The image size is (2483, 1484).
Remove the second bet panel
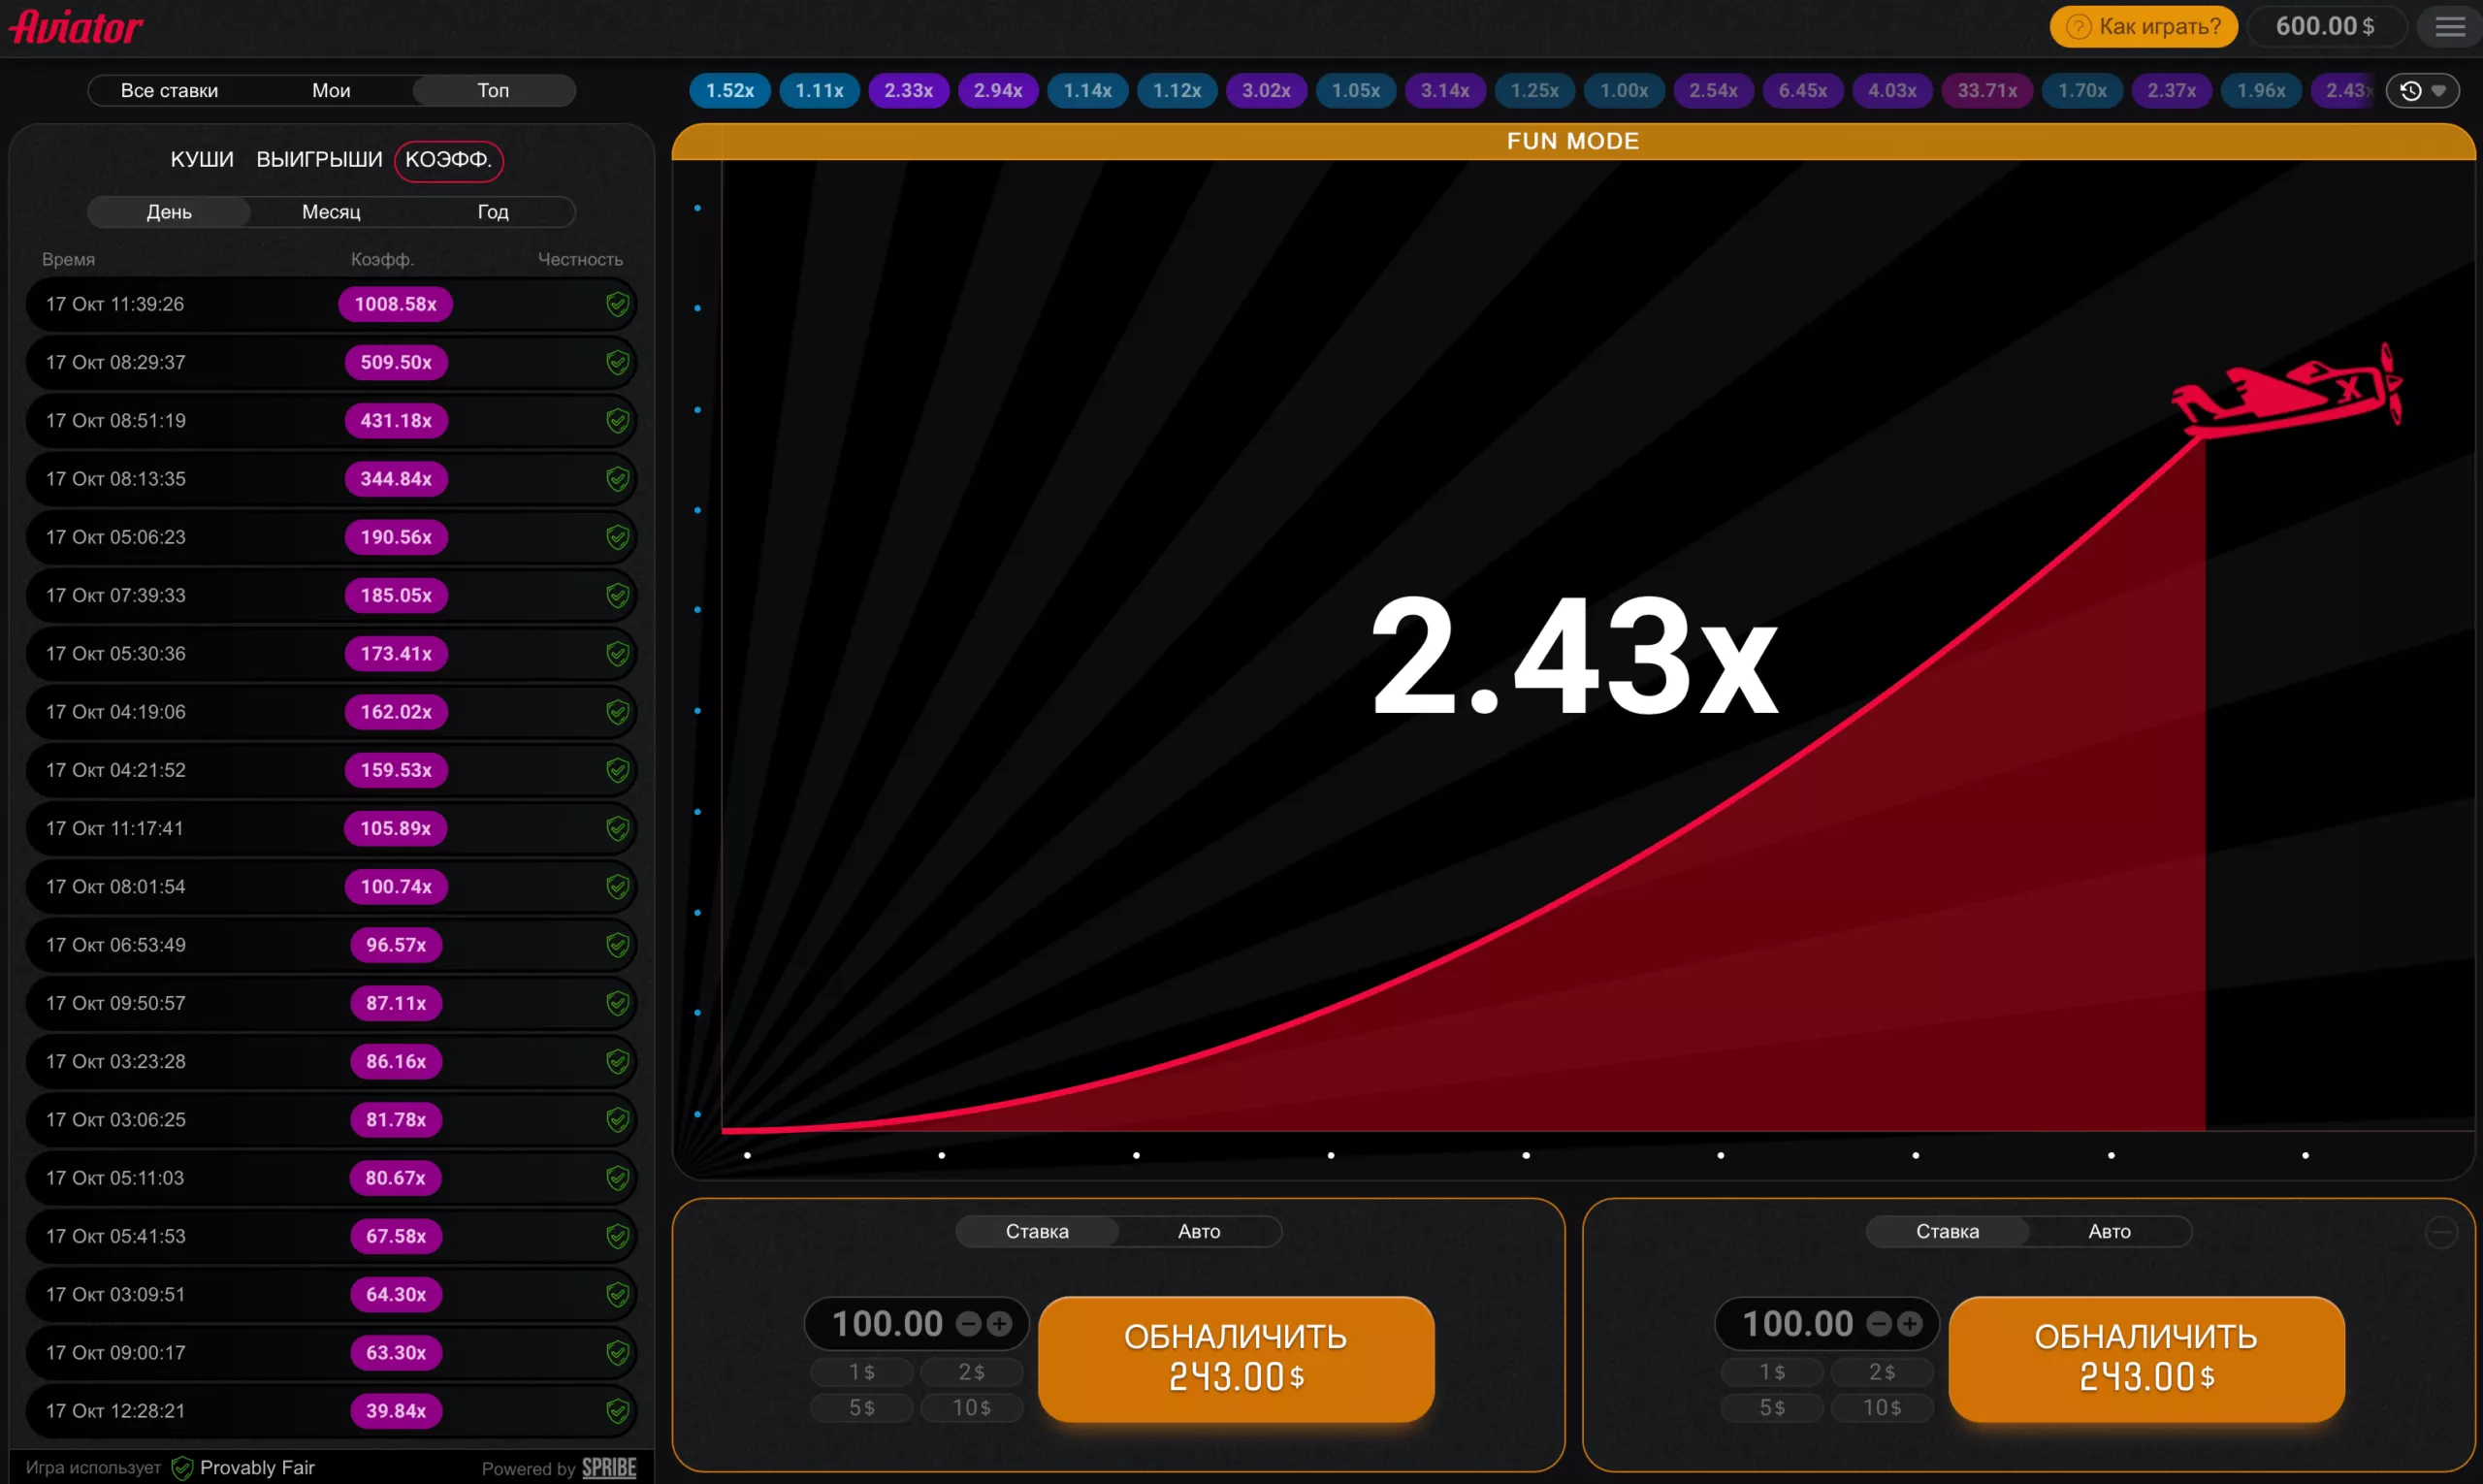[2441, 1233]
